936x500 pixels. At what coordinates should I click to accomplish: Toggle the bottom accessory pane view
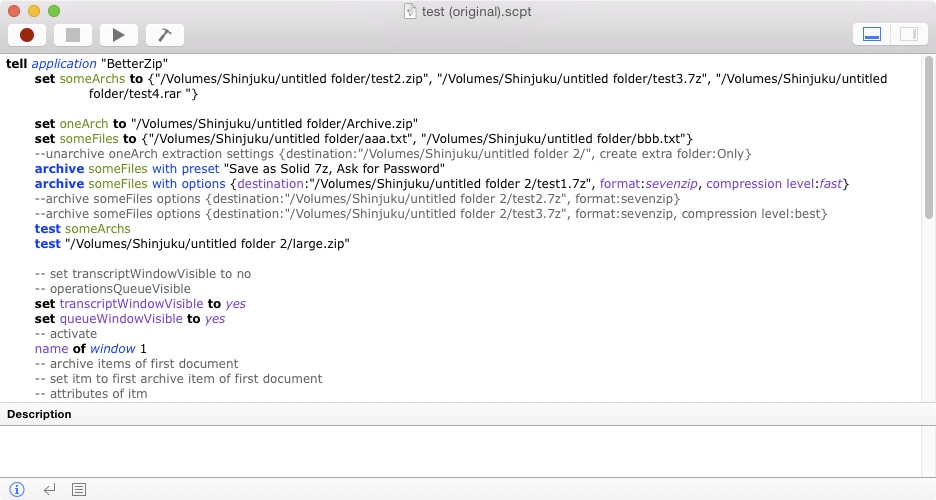tap(871, 34)
